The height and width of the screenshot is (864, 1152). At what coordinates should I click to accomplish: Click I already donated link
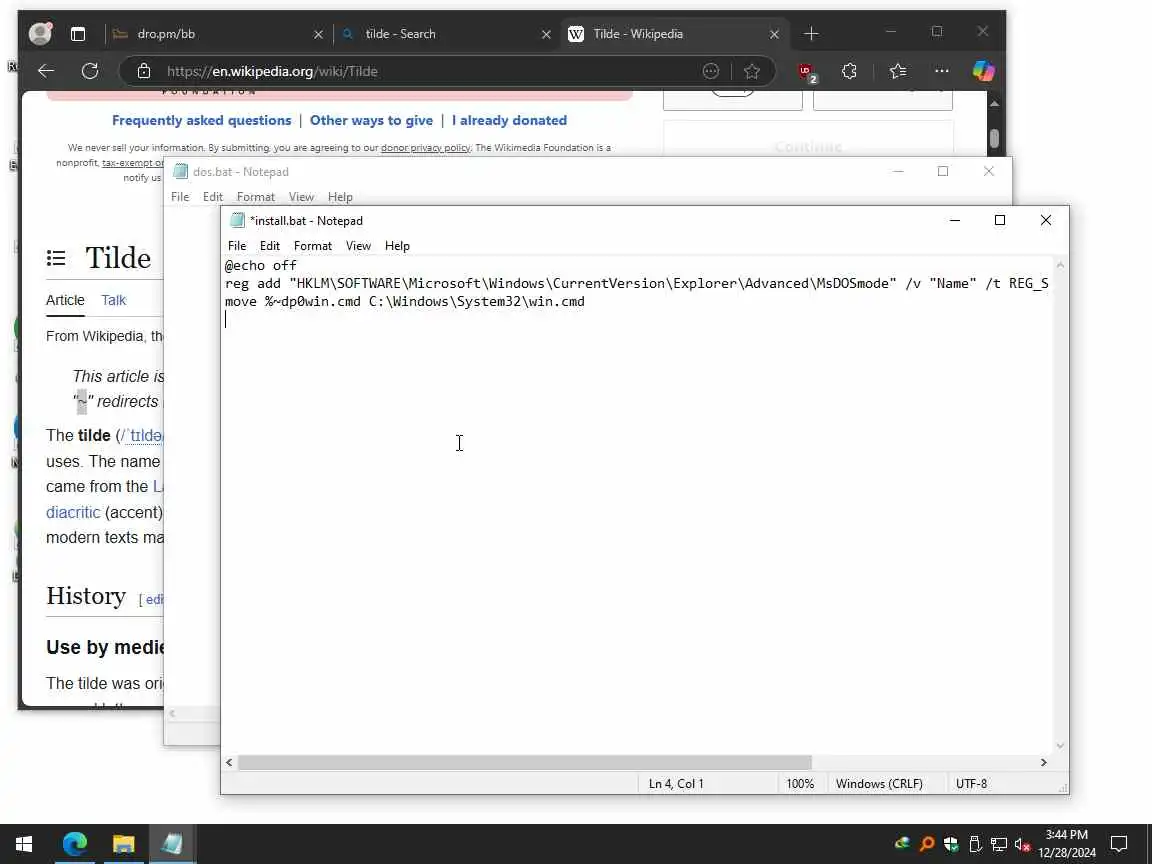(509, 120)
